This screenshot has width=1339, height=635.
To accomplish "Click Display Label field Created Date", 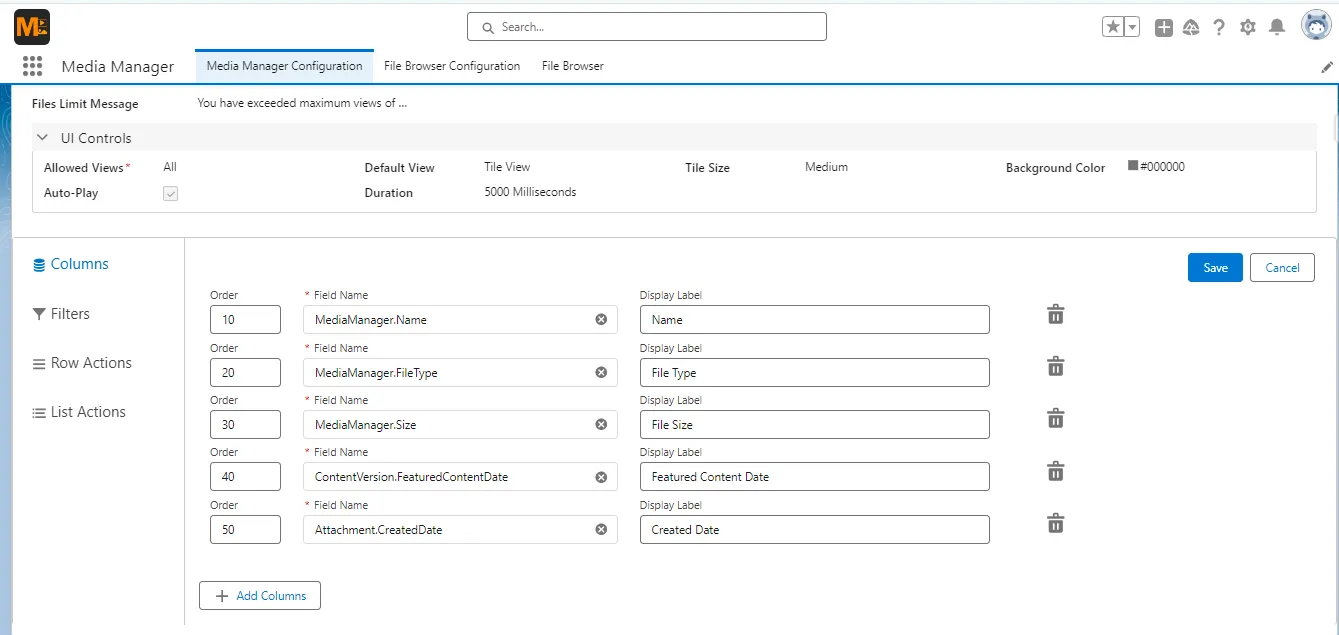I will [x=815, y=529].
